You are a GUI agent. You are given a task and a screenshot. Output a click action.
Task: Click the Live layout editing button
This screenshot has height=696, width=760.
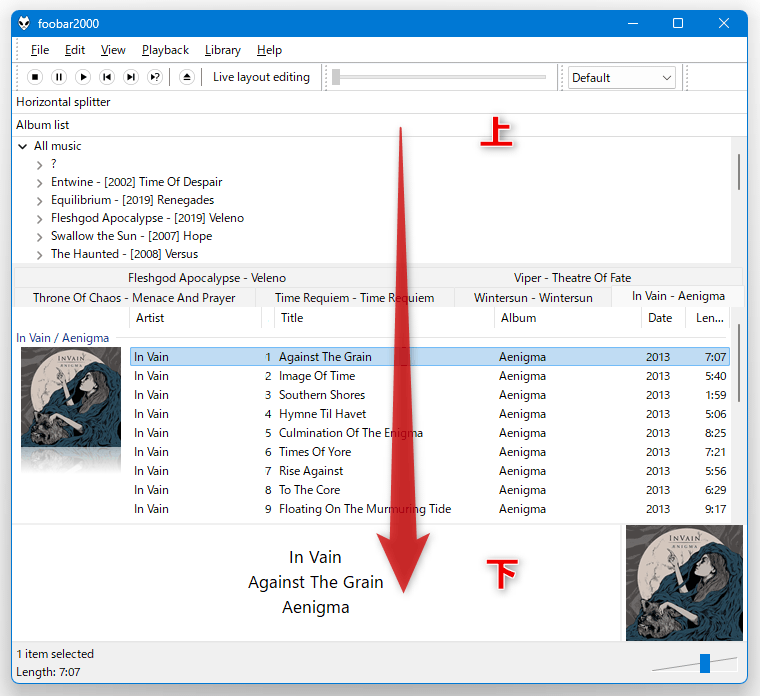click(261, 77)
